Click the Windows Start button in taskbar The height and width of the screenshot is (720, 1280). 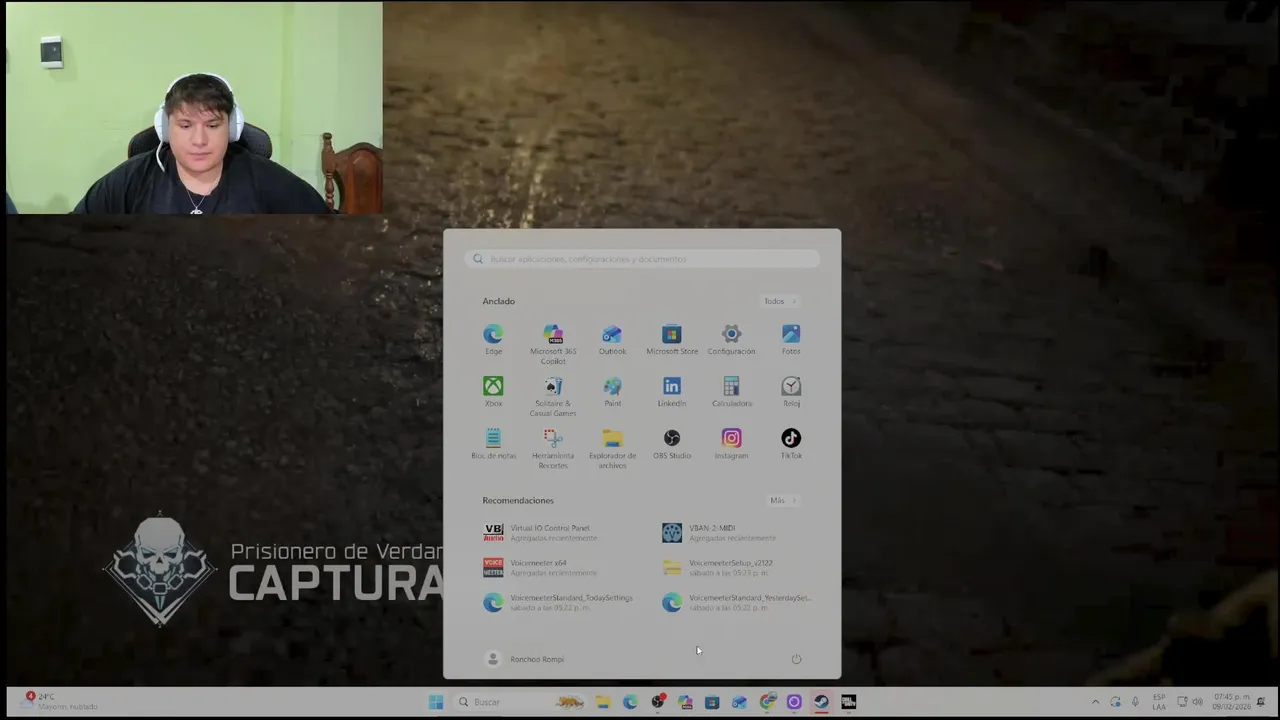pyautogui.click(x=436, y=702)
